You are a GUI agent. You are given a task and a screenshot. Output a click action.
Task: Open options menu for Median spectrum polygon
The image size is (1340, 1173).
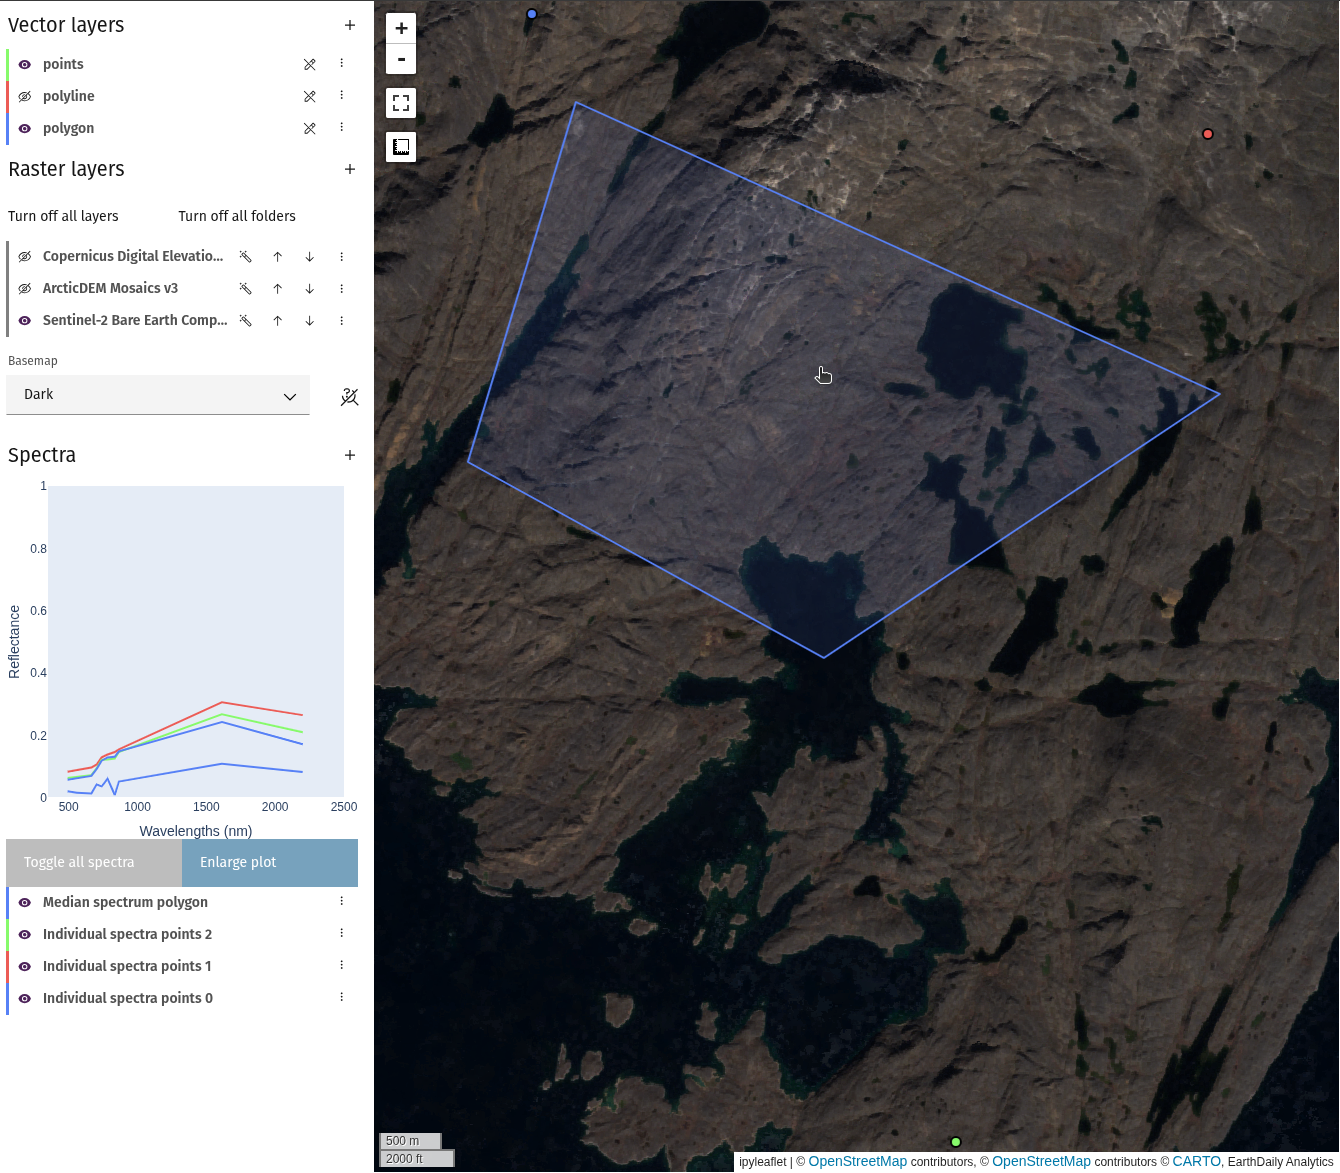[342, 902]
